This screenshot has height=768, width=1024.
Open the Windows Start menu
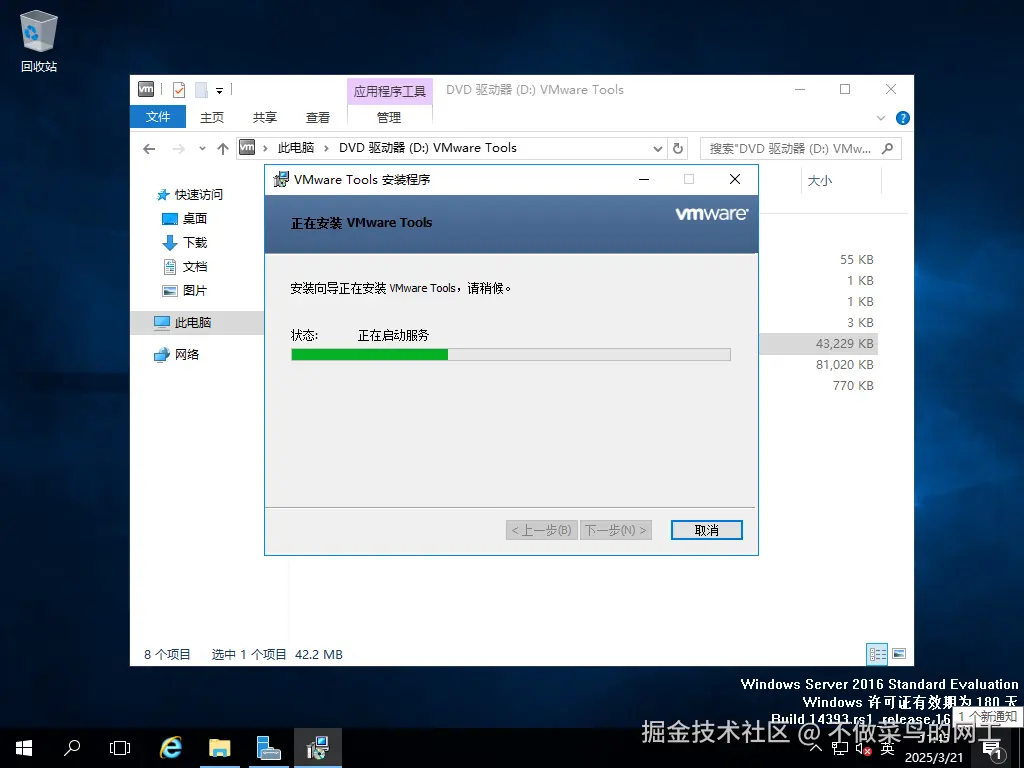pos(24,748)
